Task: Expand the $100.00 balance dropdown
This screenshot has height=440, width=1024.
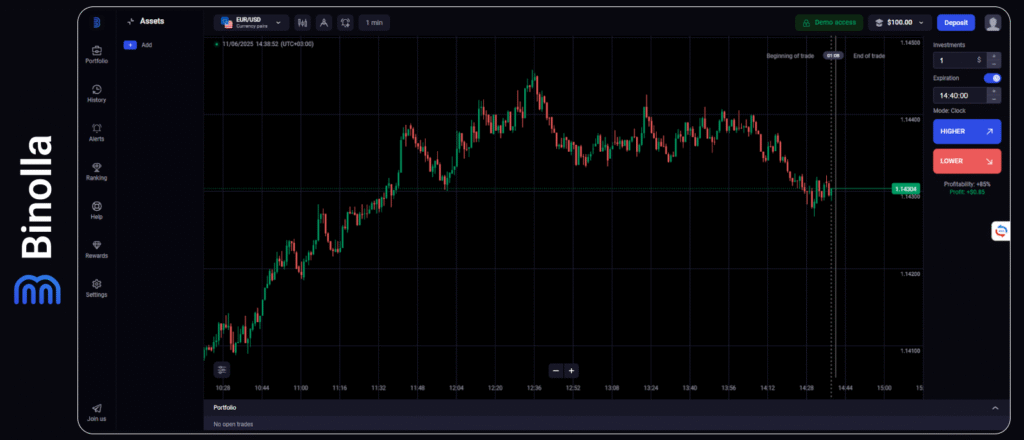Action: (900, 22)
